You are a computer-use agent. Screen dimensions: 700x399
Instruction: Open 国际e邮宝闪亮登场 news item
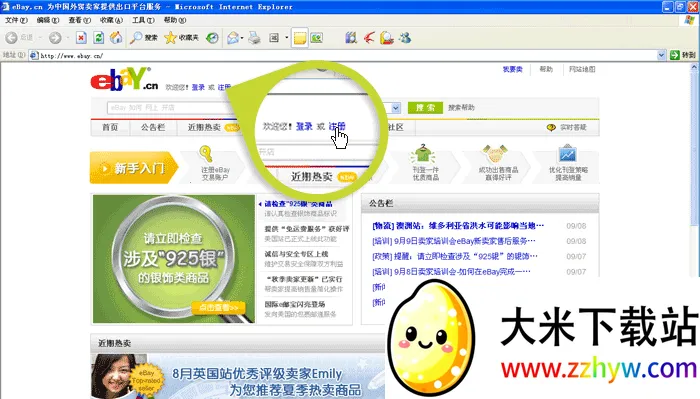coord(295,304)
